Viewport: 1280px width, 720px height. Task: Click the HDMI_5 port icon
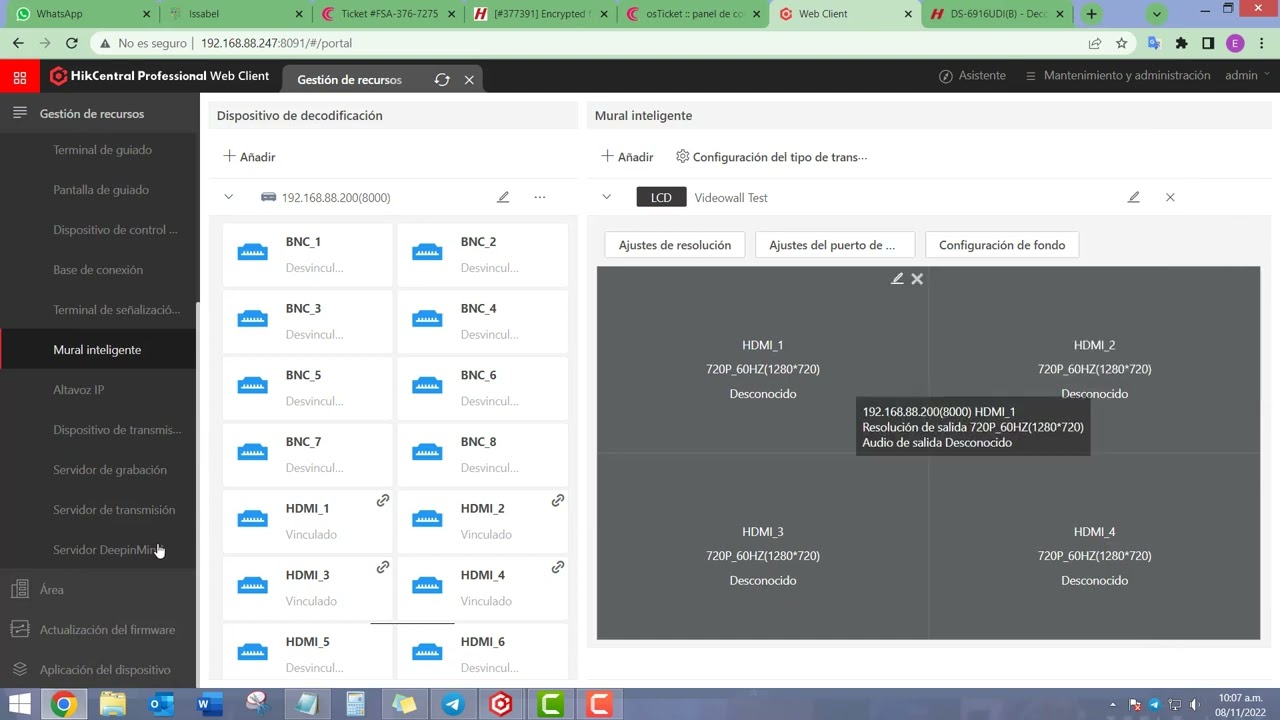[252, 652]
